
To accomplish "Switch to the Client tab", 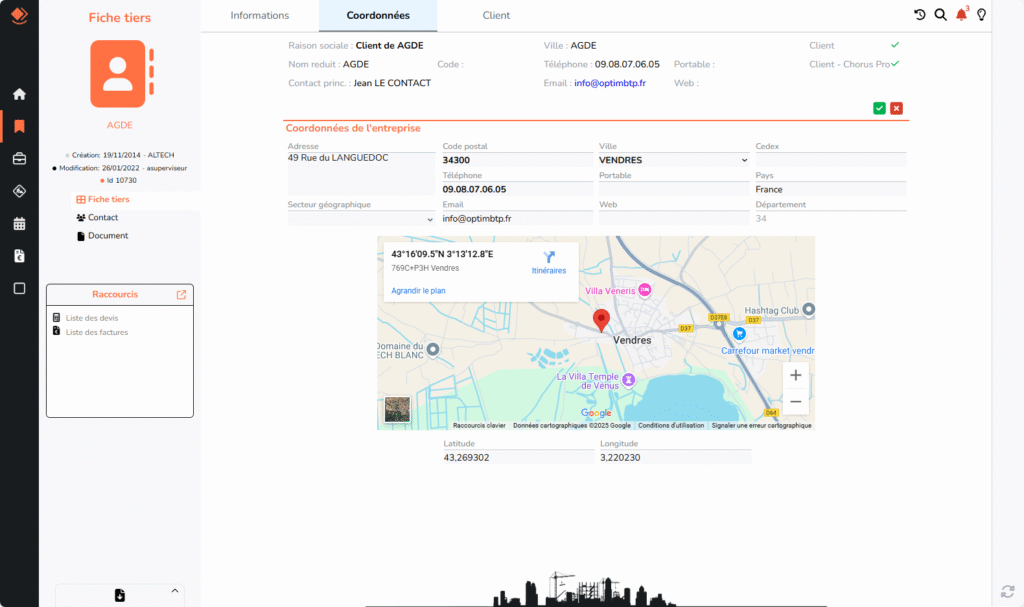I will [x=496, y=16].
